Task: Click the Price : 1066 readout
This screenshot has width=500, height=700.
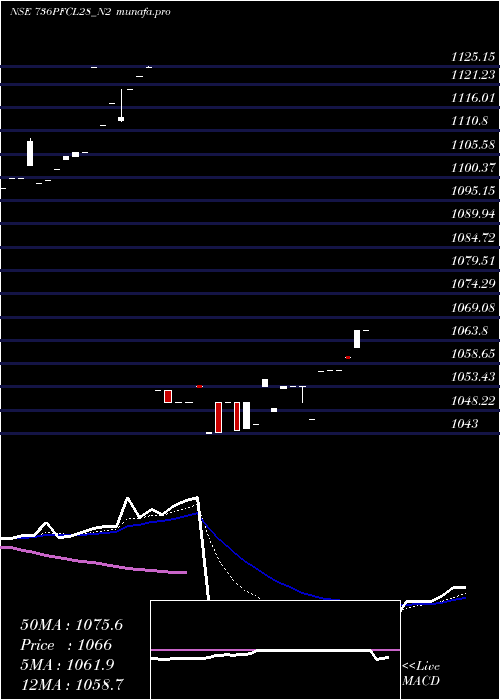Action: pyautogui.click(x=66, y=645)
